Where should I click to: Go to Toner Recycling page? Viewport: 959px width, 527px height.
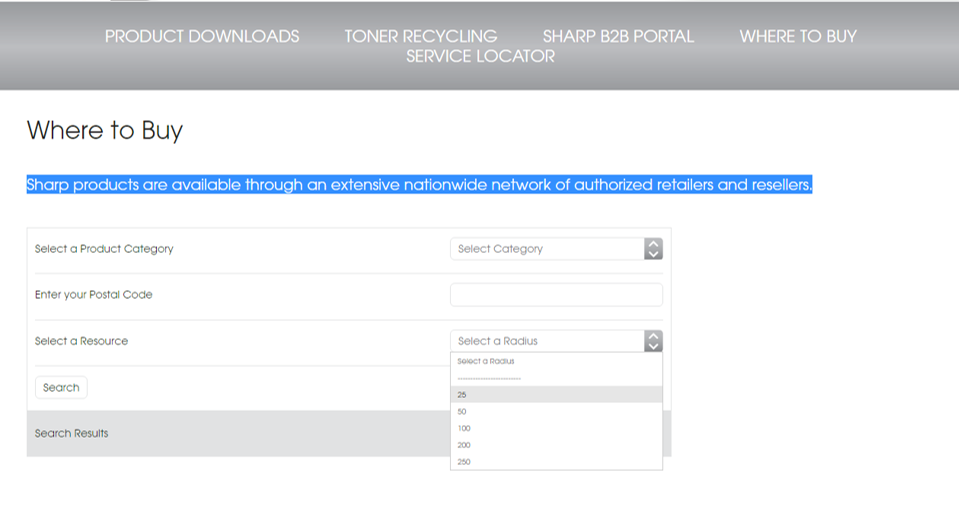click(x=421, y=37)
